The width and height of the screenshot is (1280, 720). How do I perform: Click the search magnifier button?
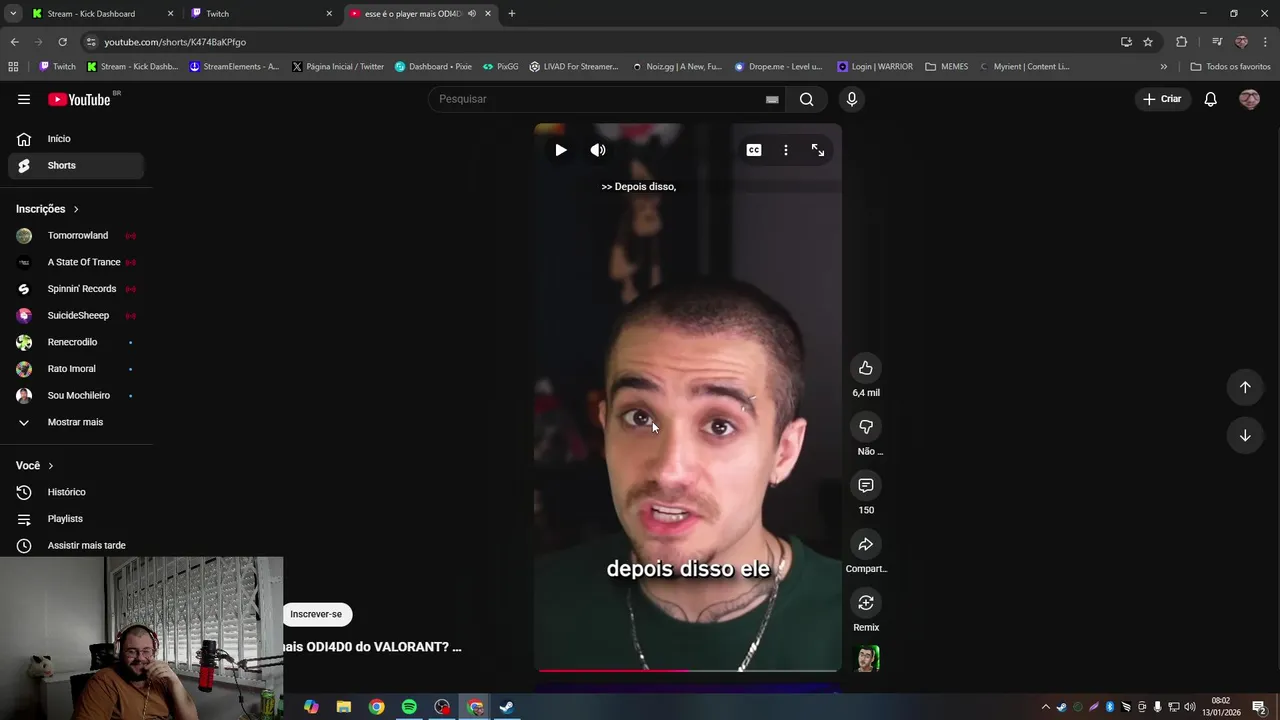pyautogui.click(x=806, y=99)
